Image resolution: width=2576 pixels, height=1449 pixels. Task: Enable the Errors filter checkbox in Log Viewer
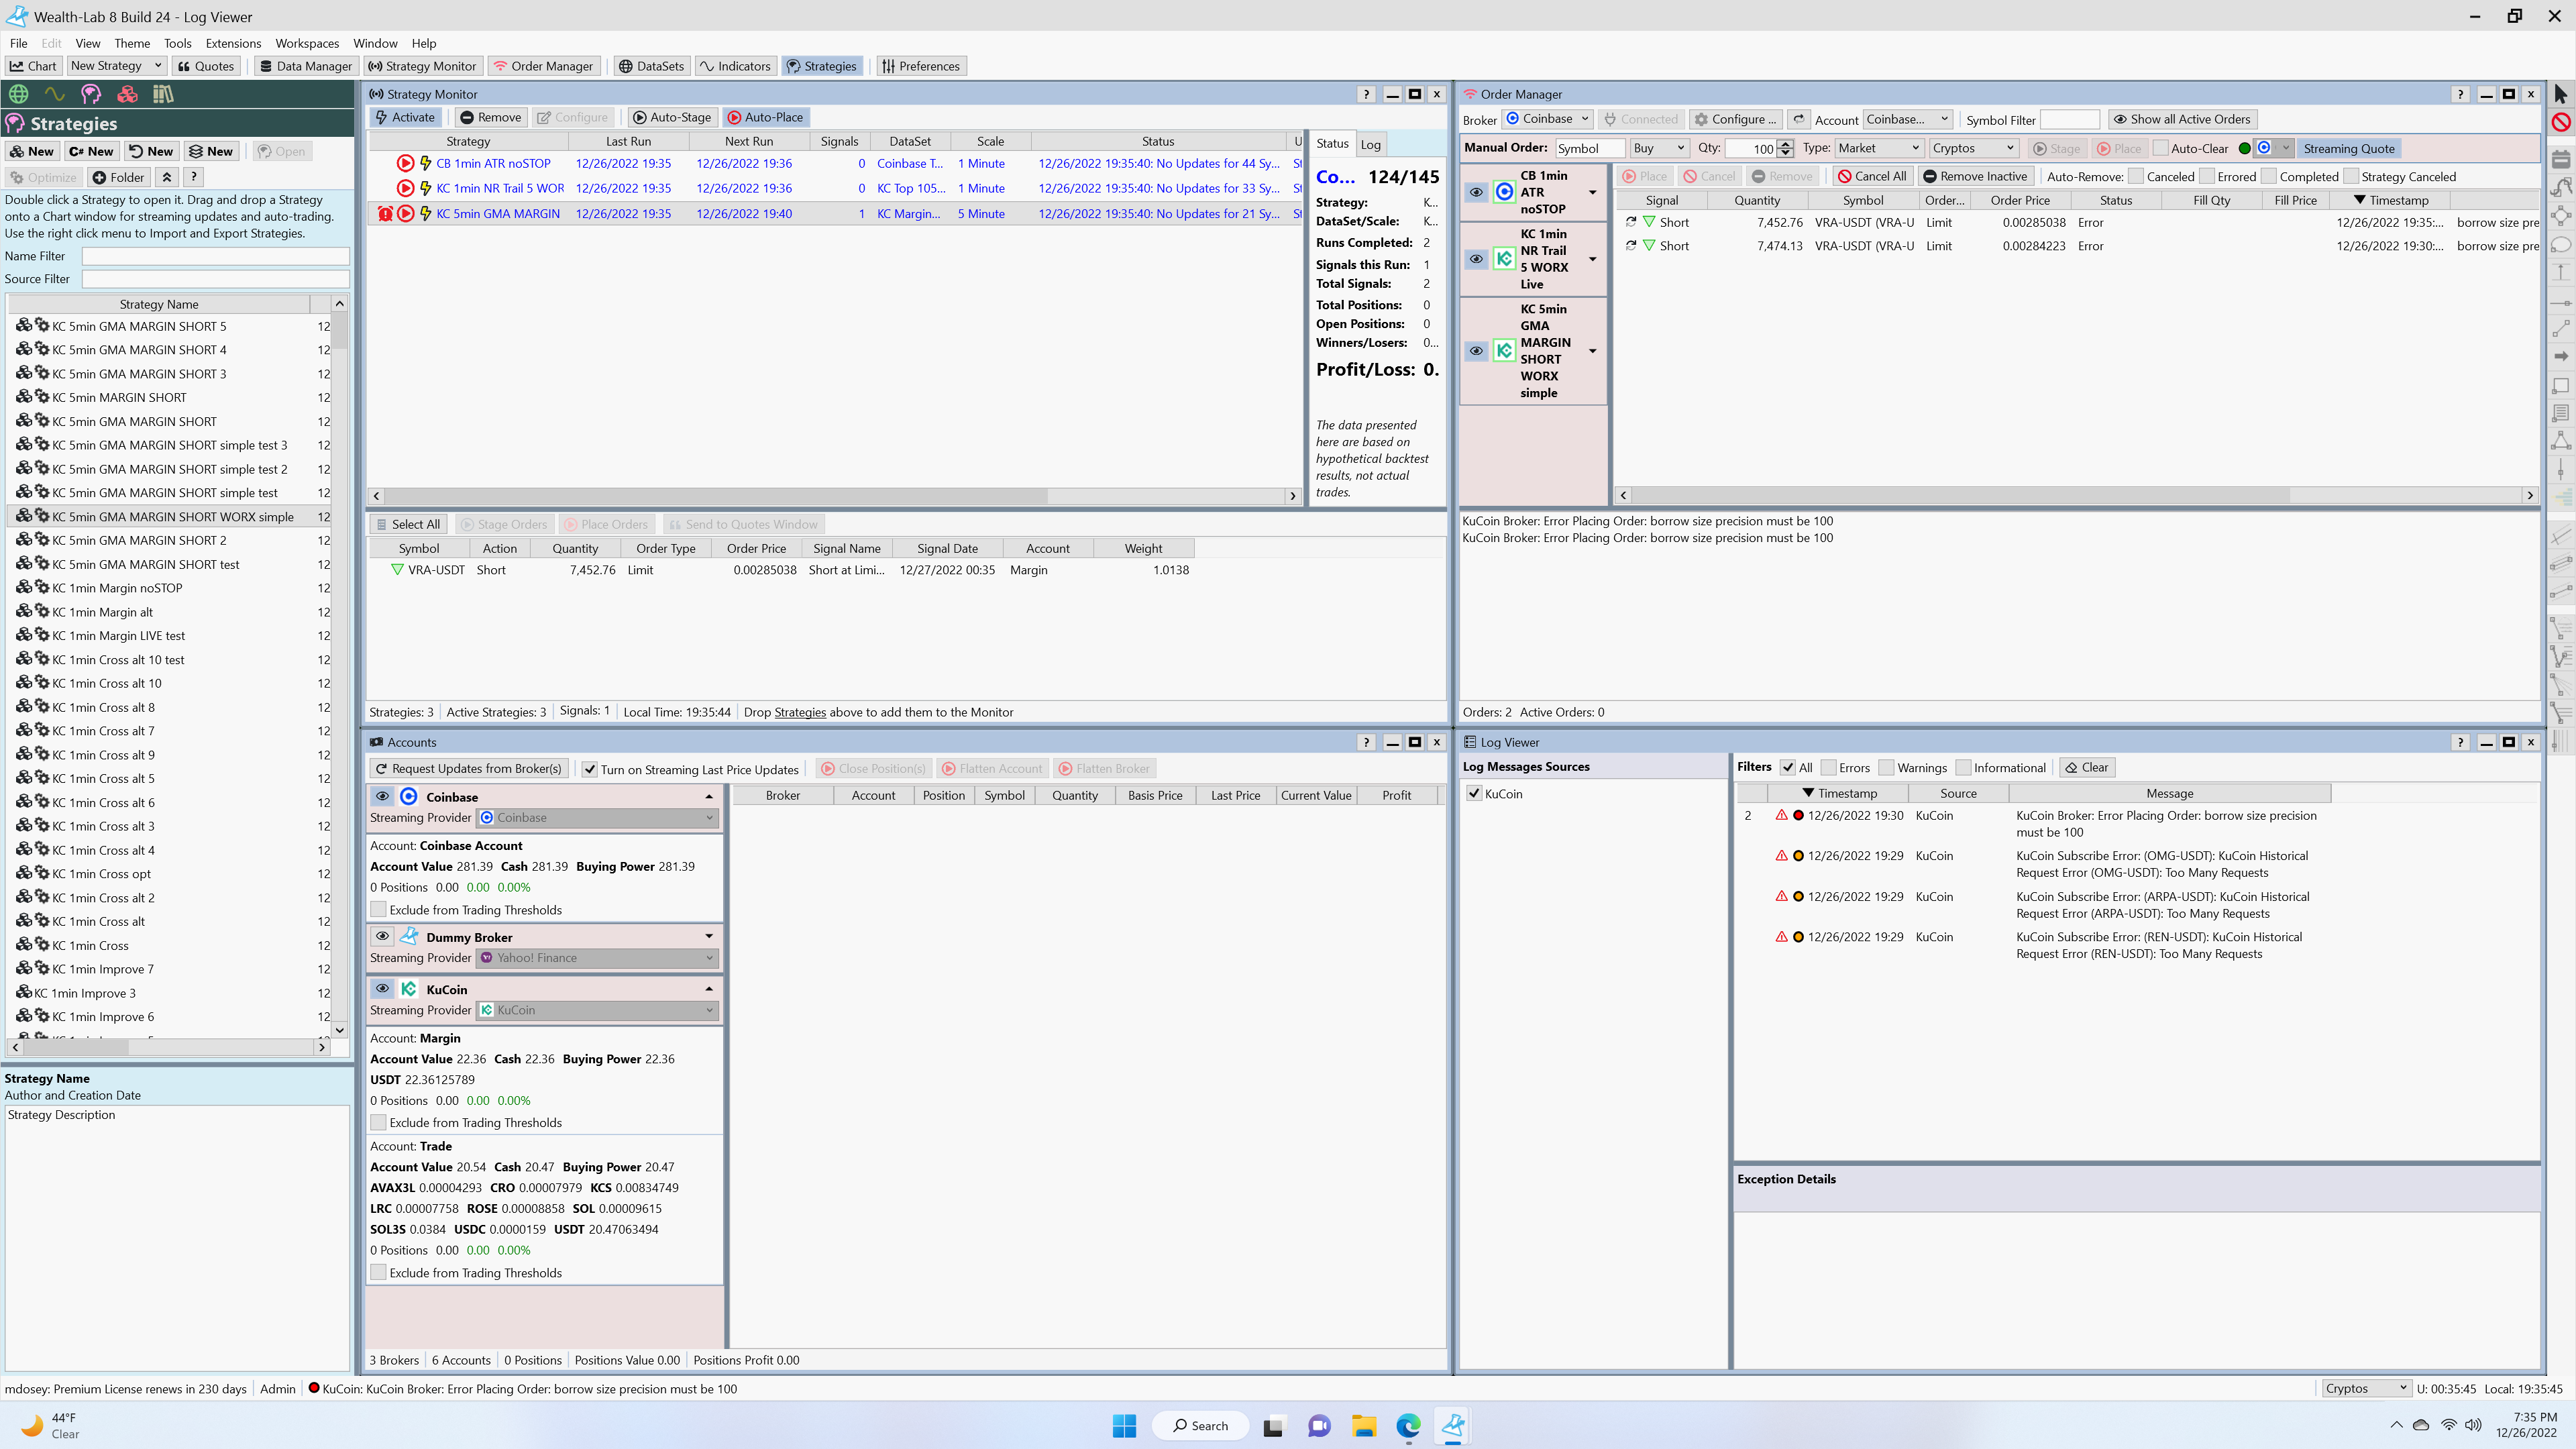click(1828, 768)
